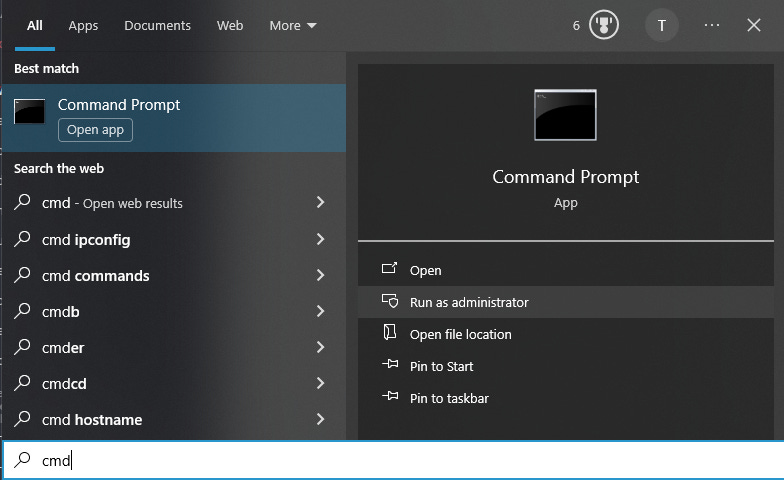Click the Run as administrator shield icon

tap(390, 300)
